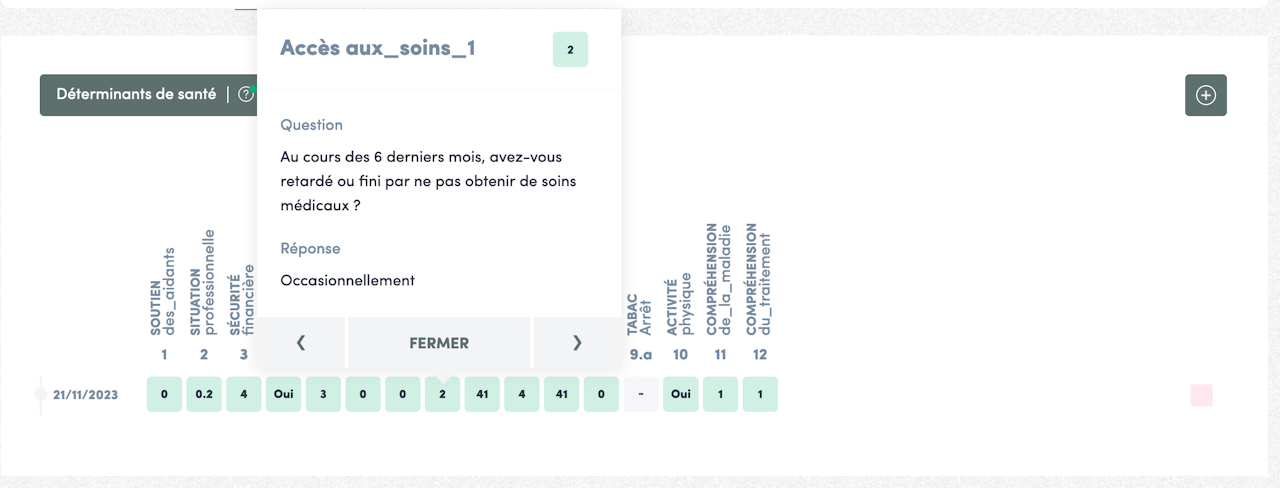Screen dimensions: 1280x488
Task: Select the SITUATION professionnelle 0.2 cell
Action: click(x=204, y=394)
